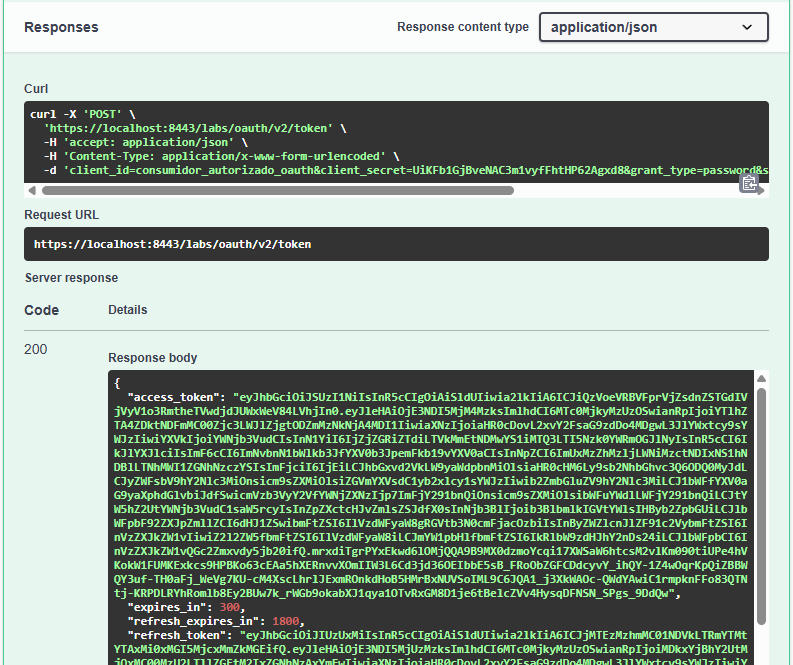This screenshot has height=665, width=793.
Task: Click the Responses section heading
Action: pos(61,27)
